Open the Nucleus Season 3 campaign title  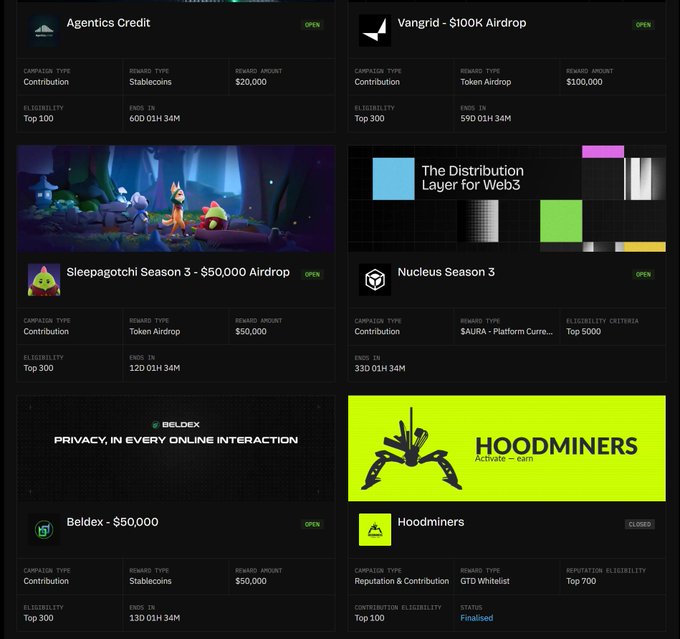pos(446,272)
